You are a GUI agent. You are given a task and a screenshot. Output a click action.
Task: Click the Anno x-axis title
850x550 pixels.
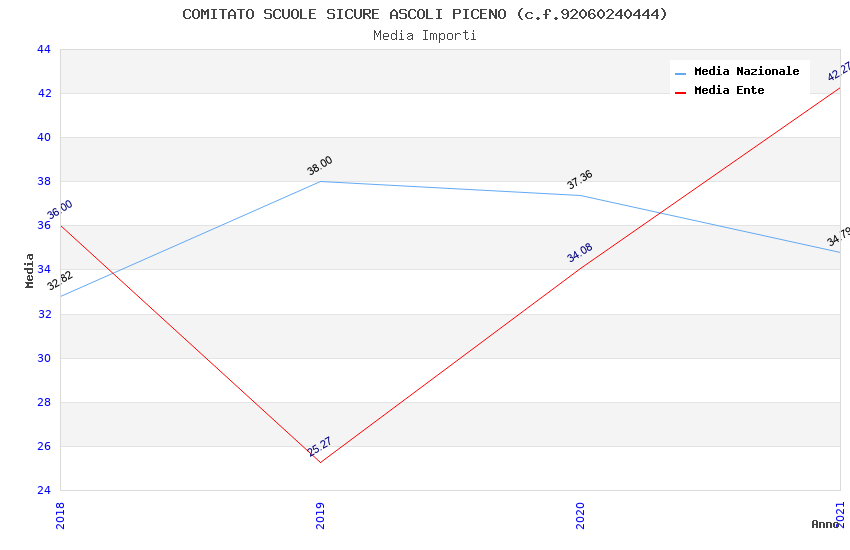[825, 524]
